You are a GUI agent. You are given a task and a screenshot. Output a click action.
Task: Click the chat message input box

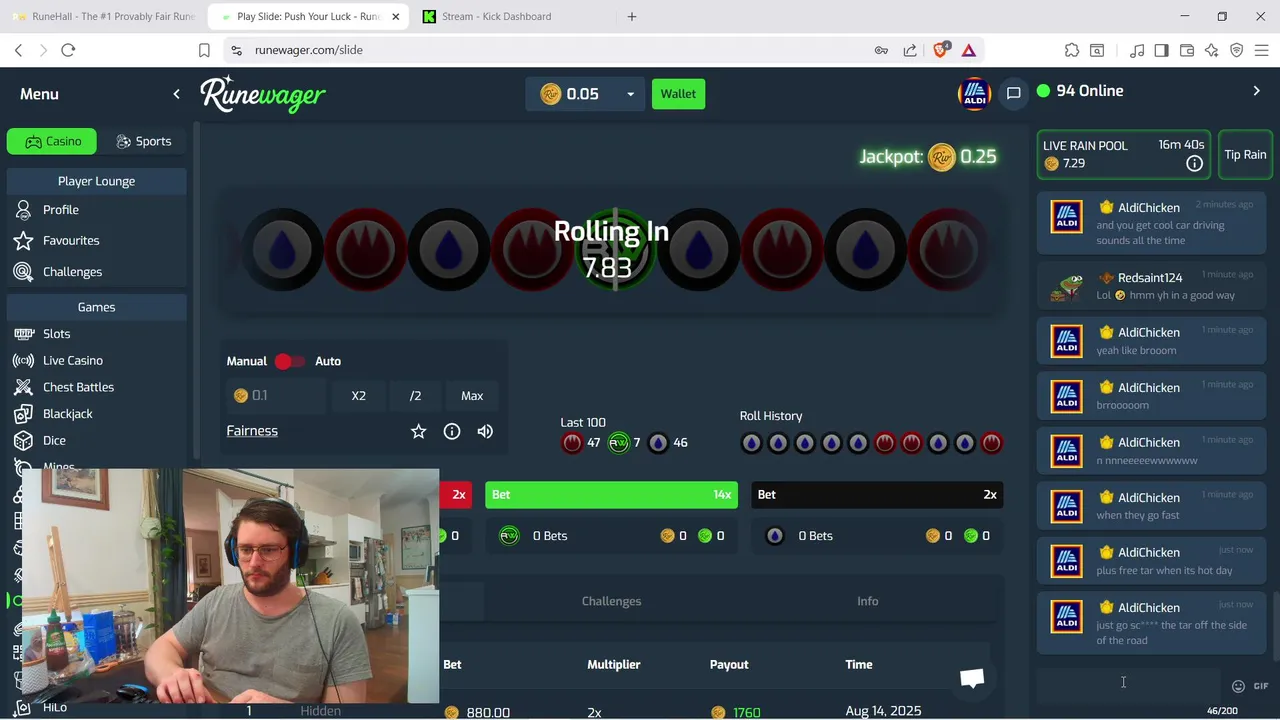click(1129, 685)
